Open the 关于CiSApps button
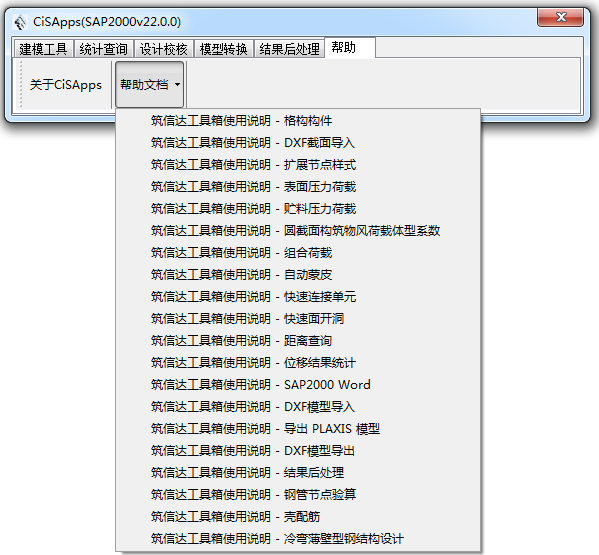The image size is (599, 555). pos(66,84)
